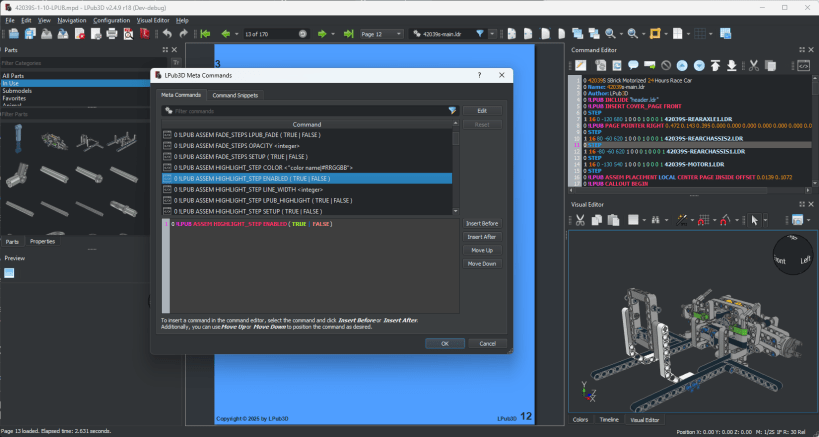Go to first page green arrow
The image size is (819, 437).
tap(203, 33)
